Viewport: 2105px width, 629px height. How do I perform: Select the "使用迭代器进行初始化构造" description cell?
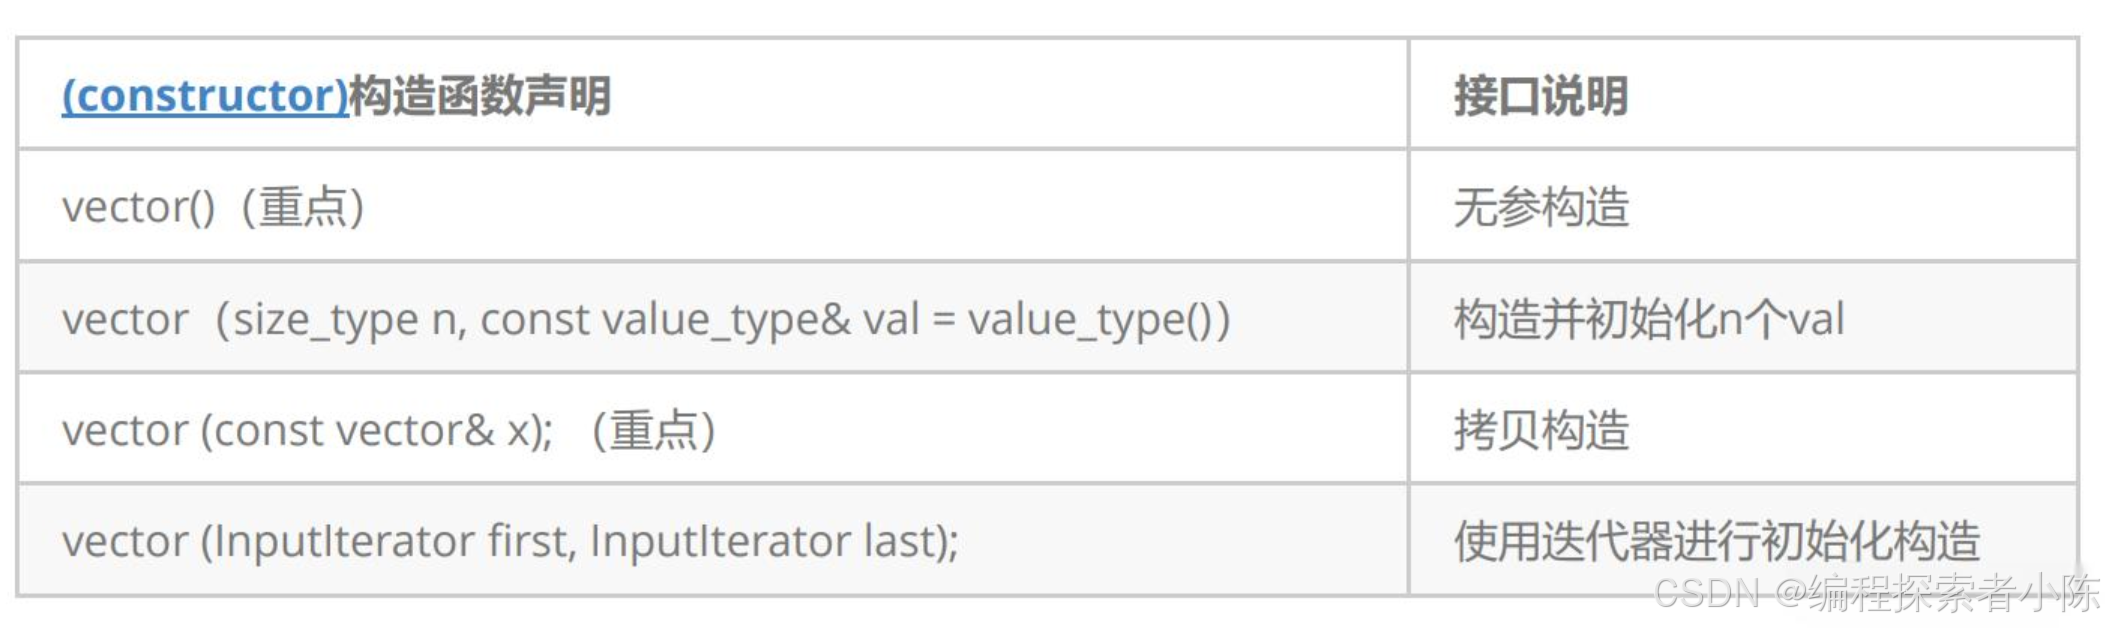1716,541
